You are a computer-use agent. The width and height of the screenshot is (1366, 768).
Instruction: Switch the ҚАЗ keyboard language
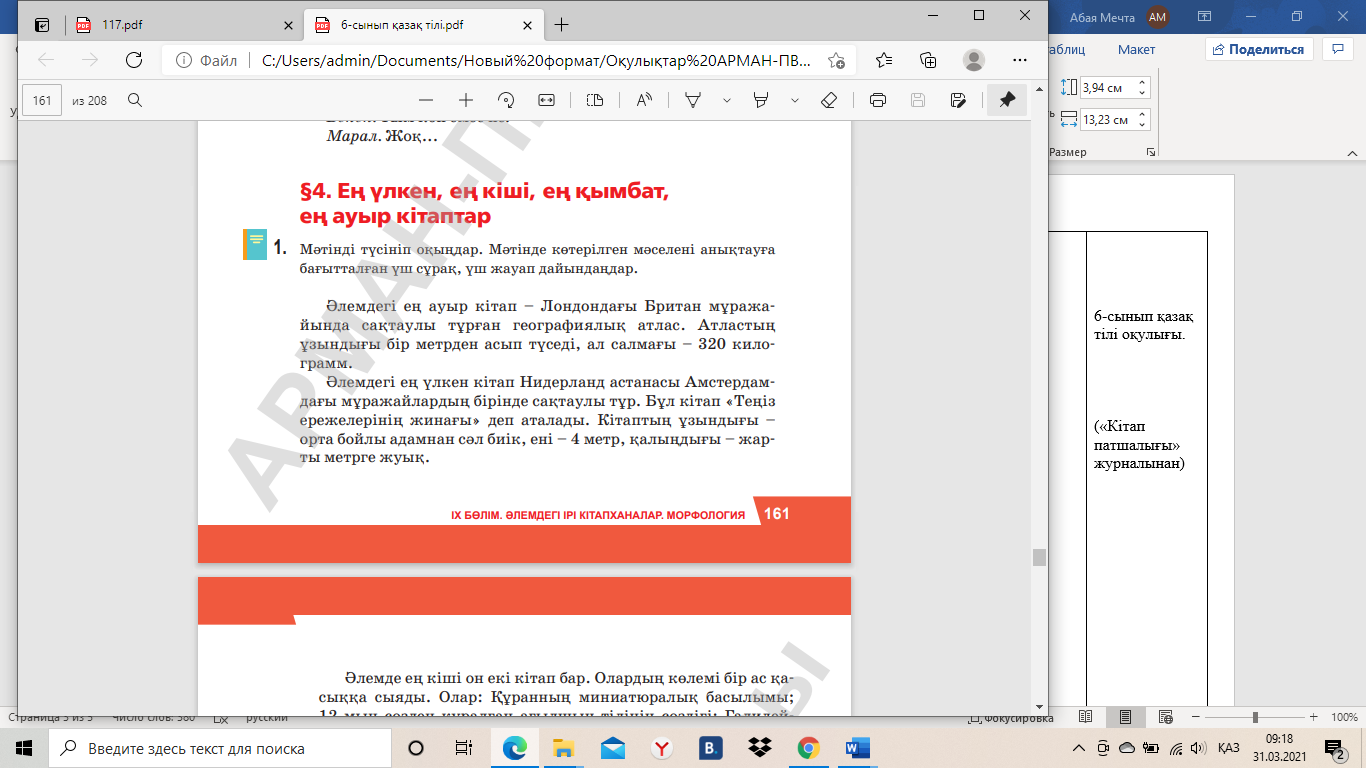tap(1229, 748)
